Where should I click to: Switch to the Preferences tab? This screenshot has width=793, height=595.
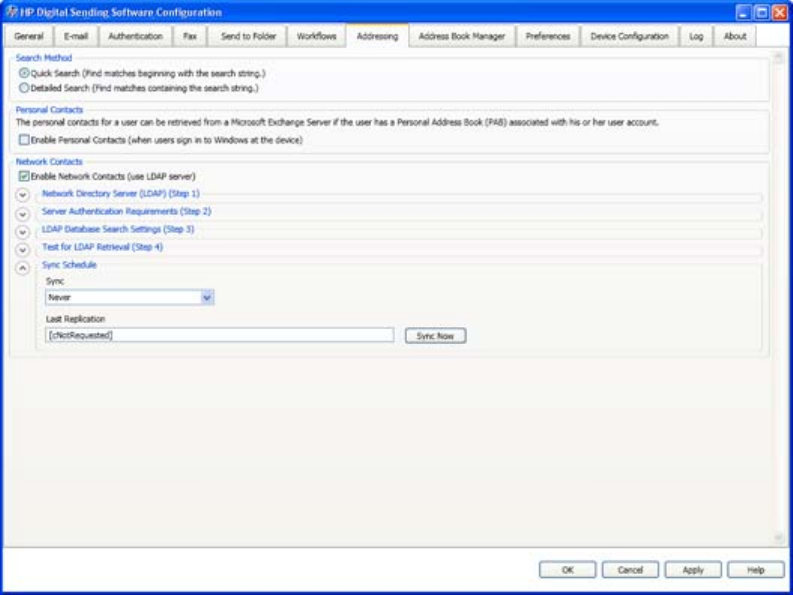tap(548, 36)
